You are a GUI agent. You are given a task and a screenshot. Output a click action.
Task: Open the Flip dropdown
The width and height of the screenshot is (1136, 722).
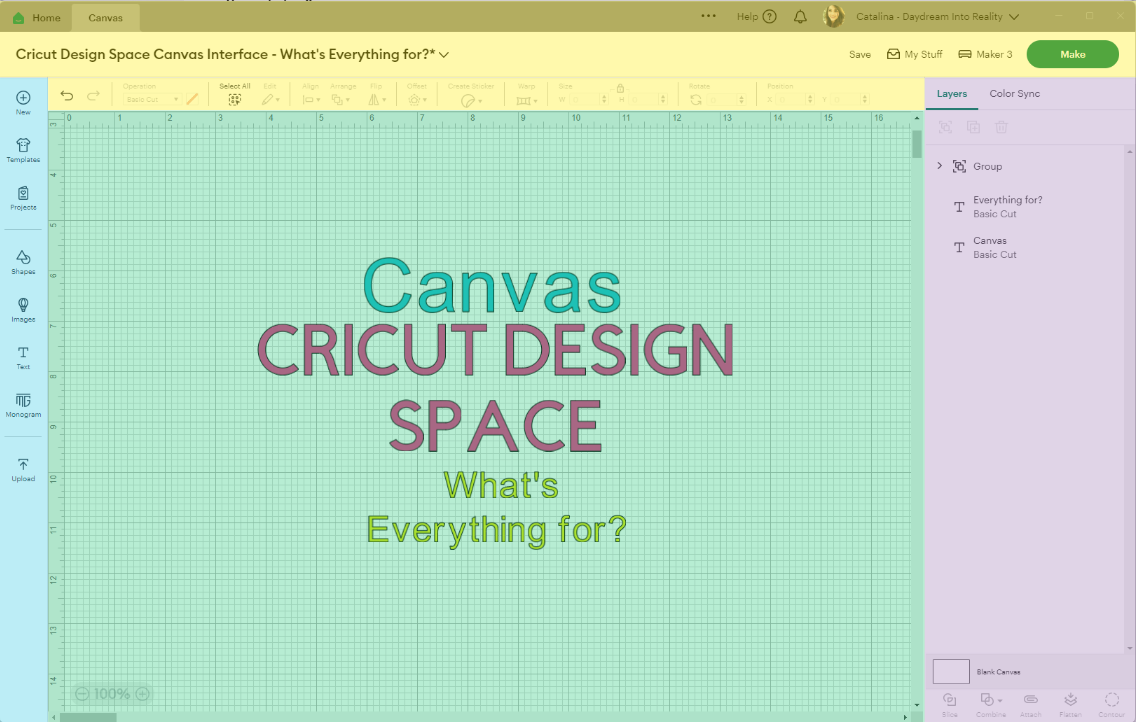click(377, 100)
